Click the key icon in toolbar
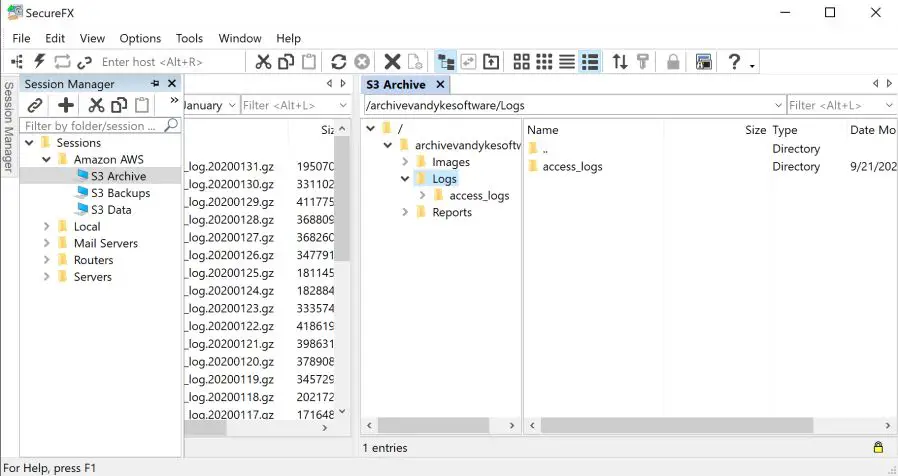Screen dimensions: 898x476 click(643, 61)
